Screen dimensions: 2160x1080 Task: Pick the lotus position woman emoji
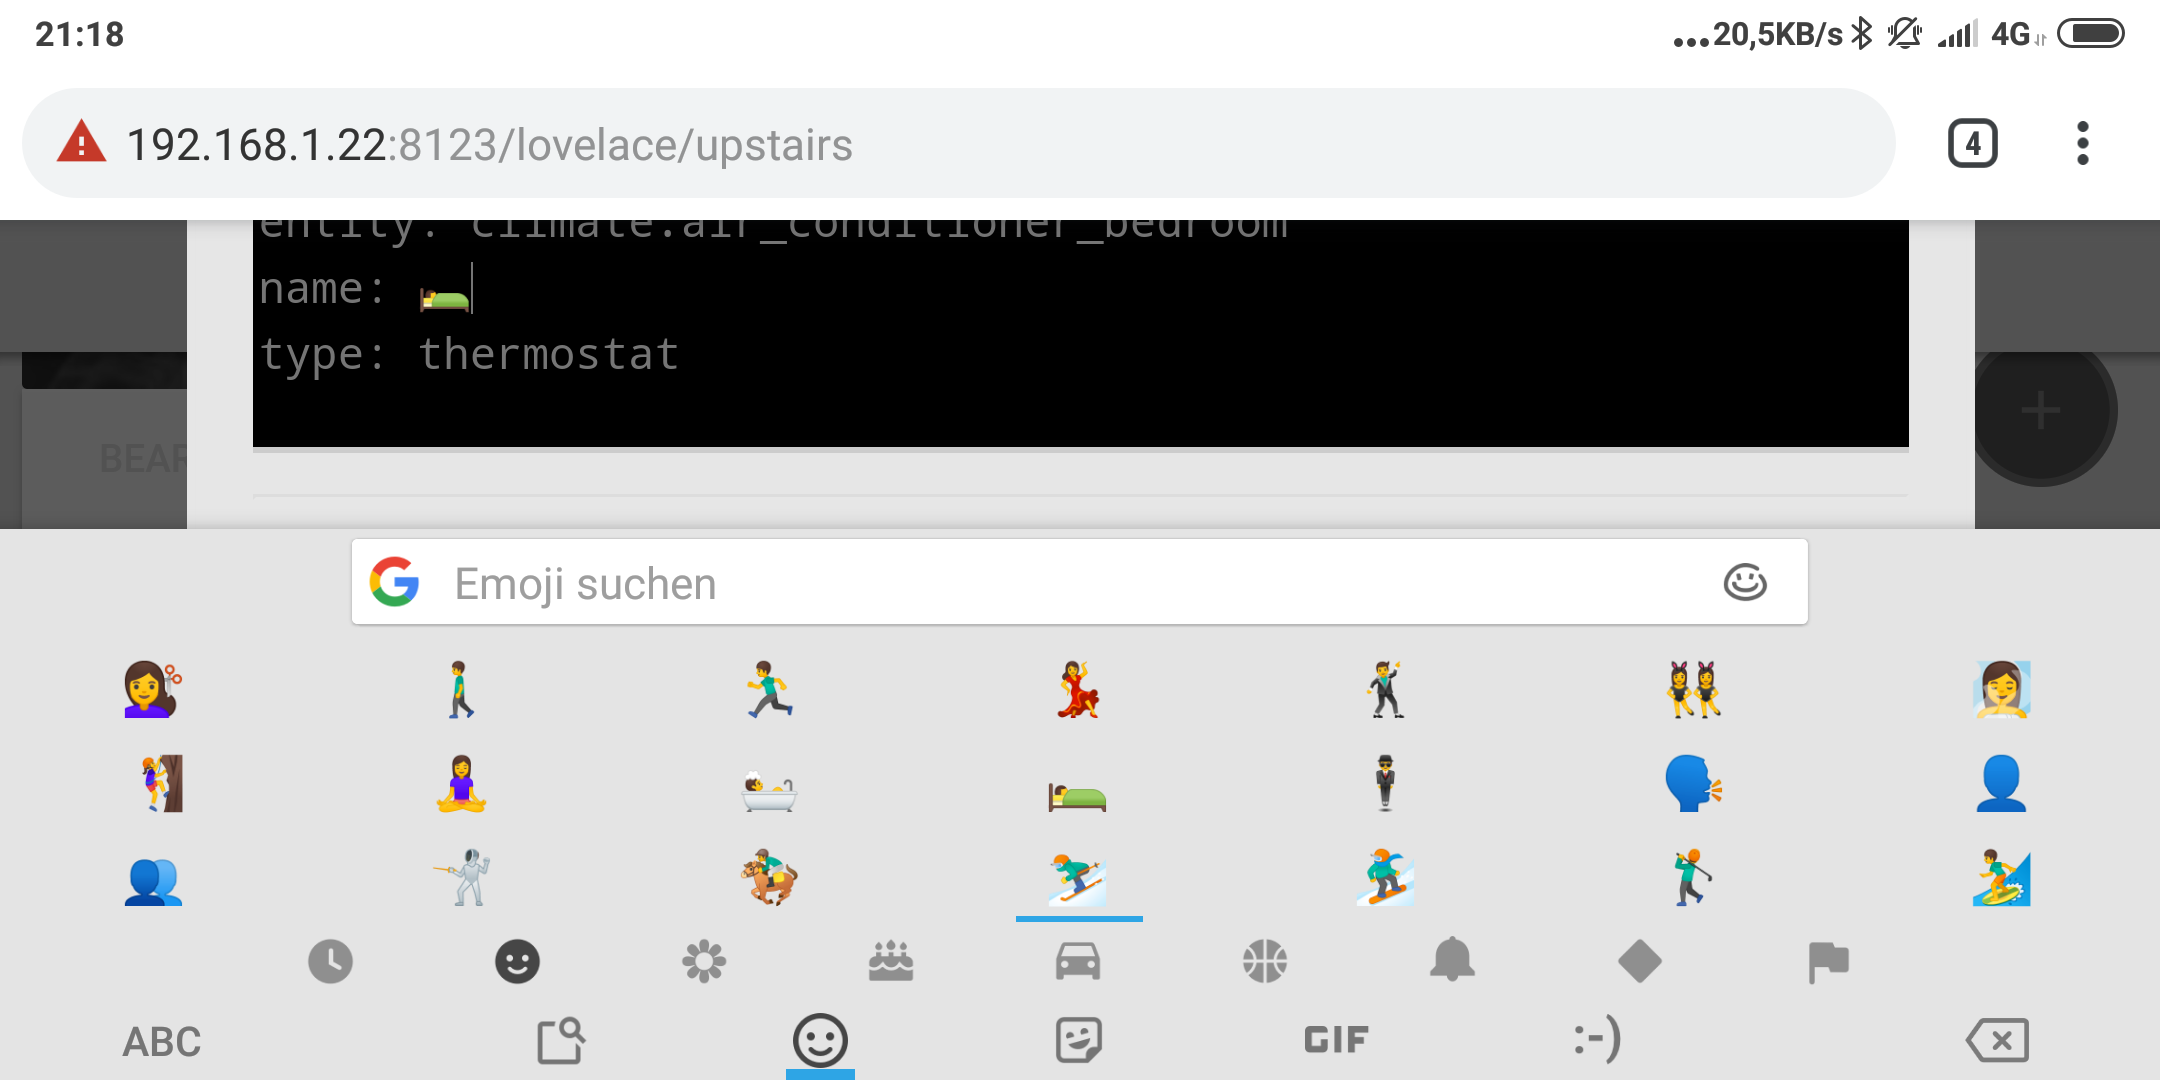(x=461, y=783)
